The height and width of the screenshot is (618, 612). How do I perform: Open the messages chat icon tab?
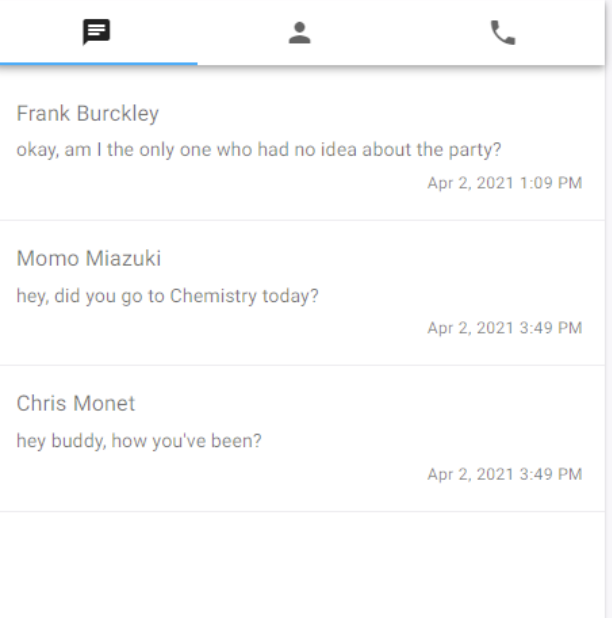point(97,32)
